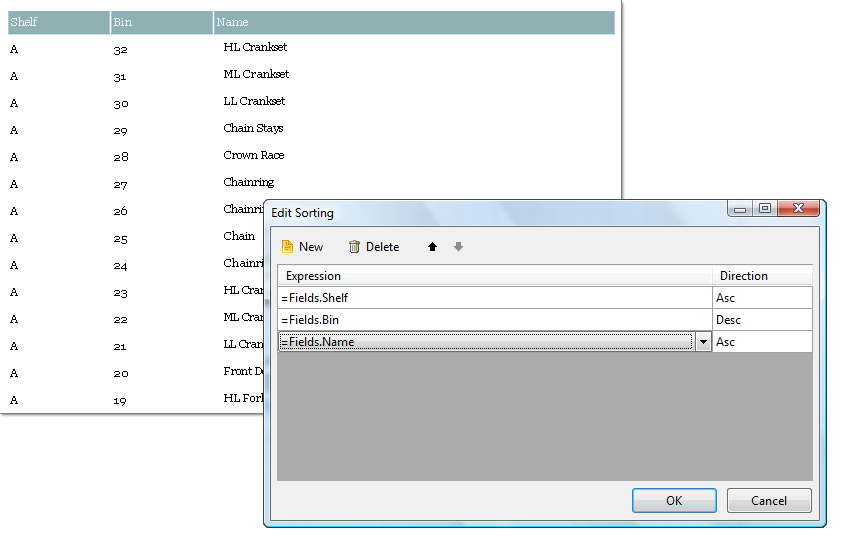Click the New sort expression button
Image resolution: width=850 pixels, height=550 pixels.
[302, 247]
